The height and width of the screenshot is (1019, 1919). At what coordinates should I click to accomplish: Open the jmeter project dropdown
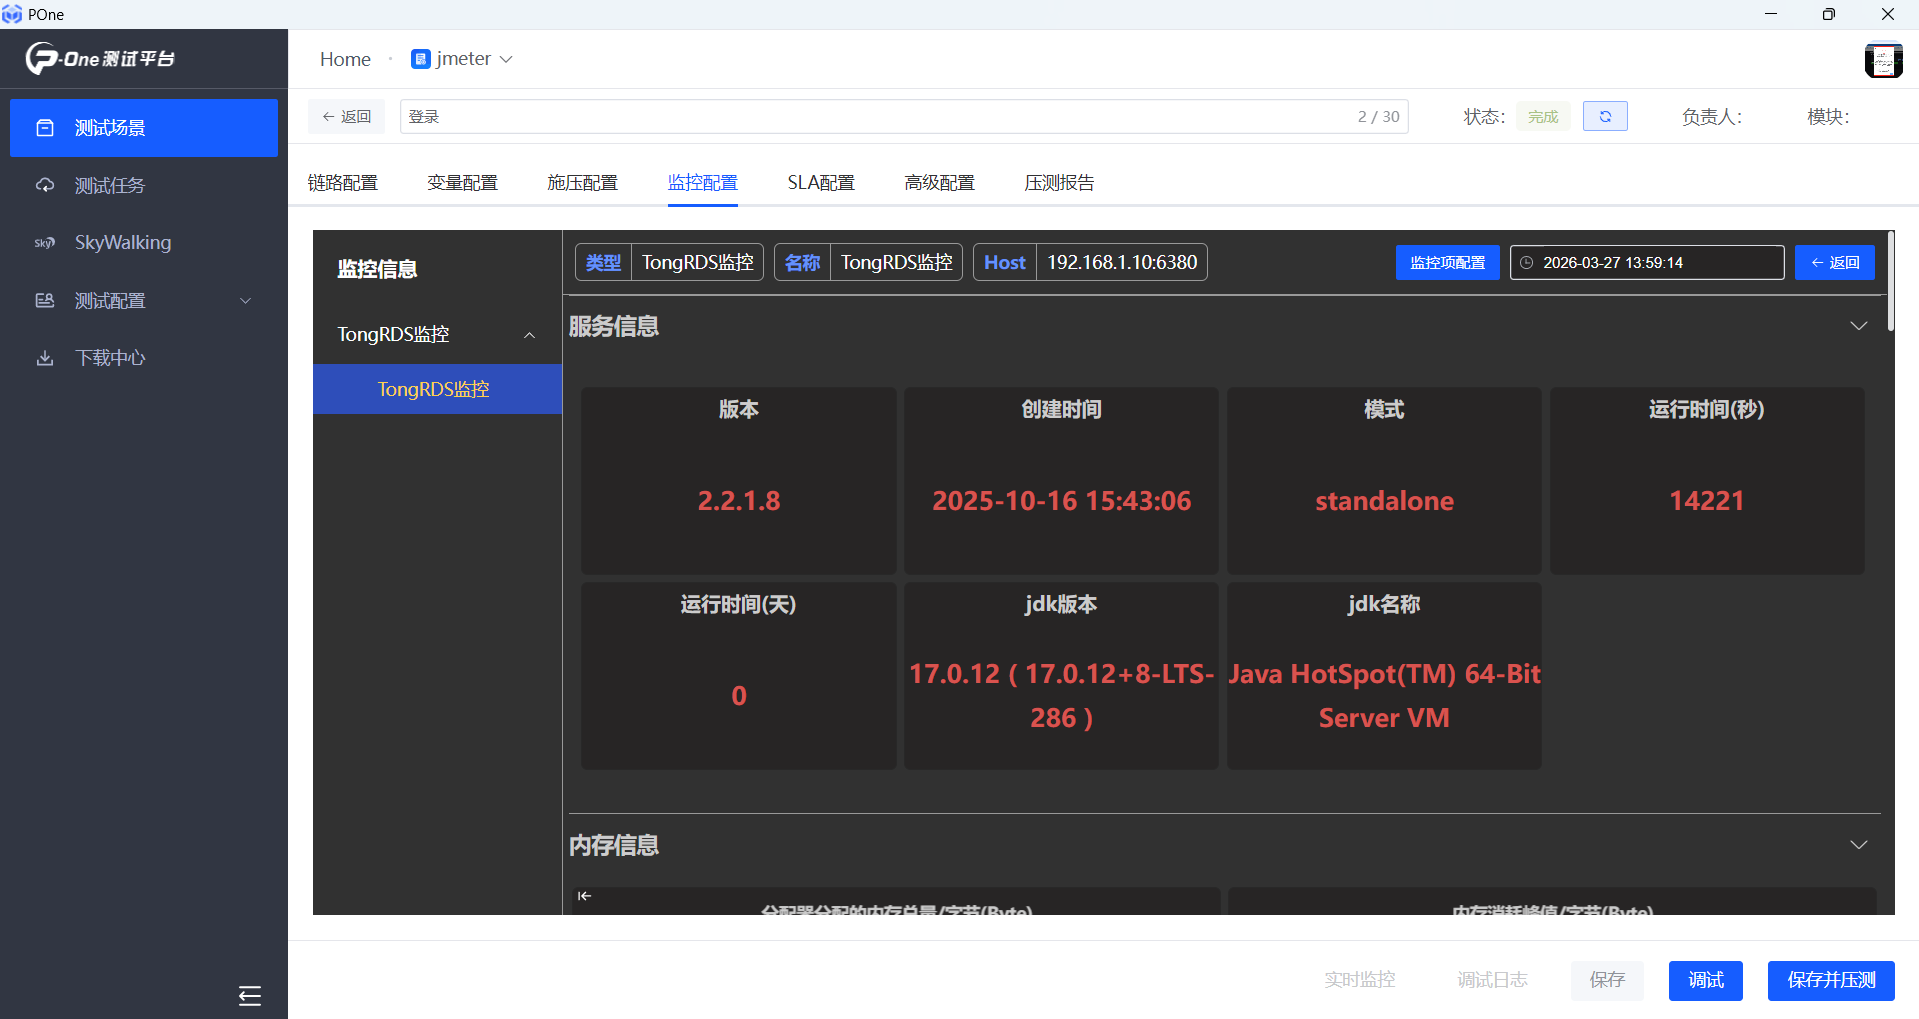[463, 59]
